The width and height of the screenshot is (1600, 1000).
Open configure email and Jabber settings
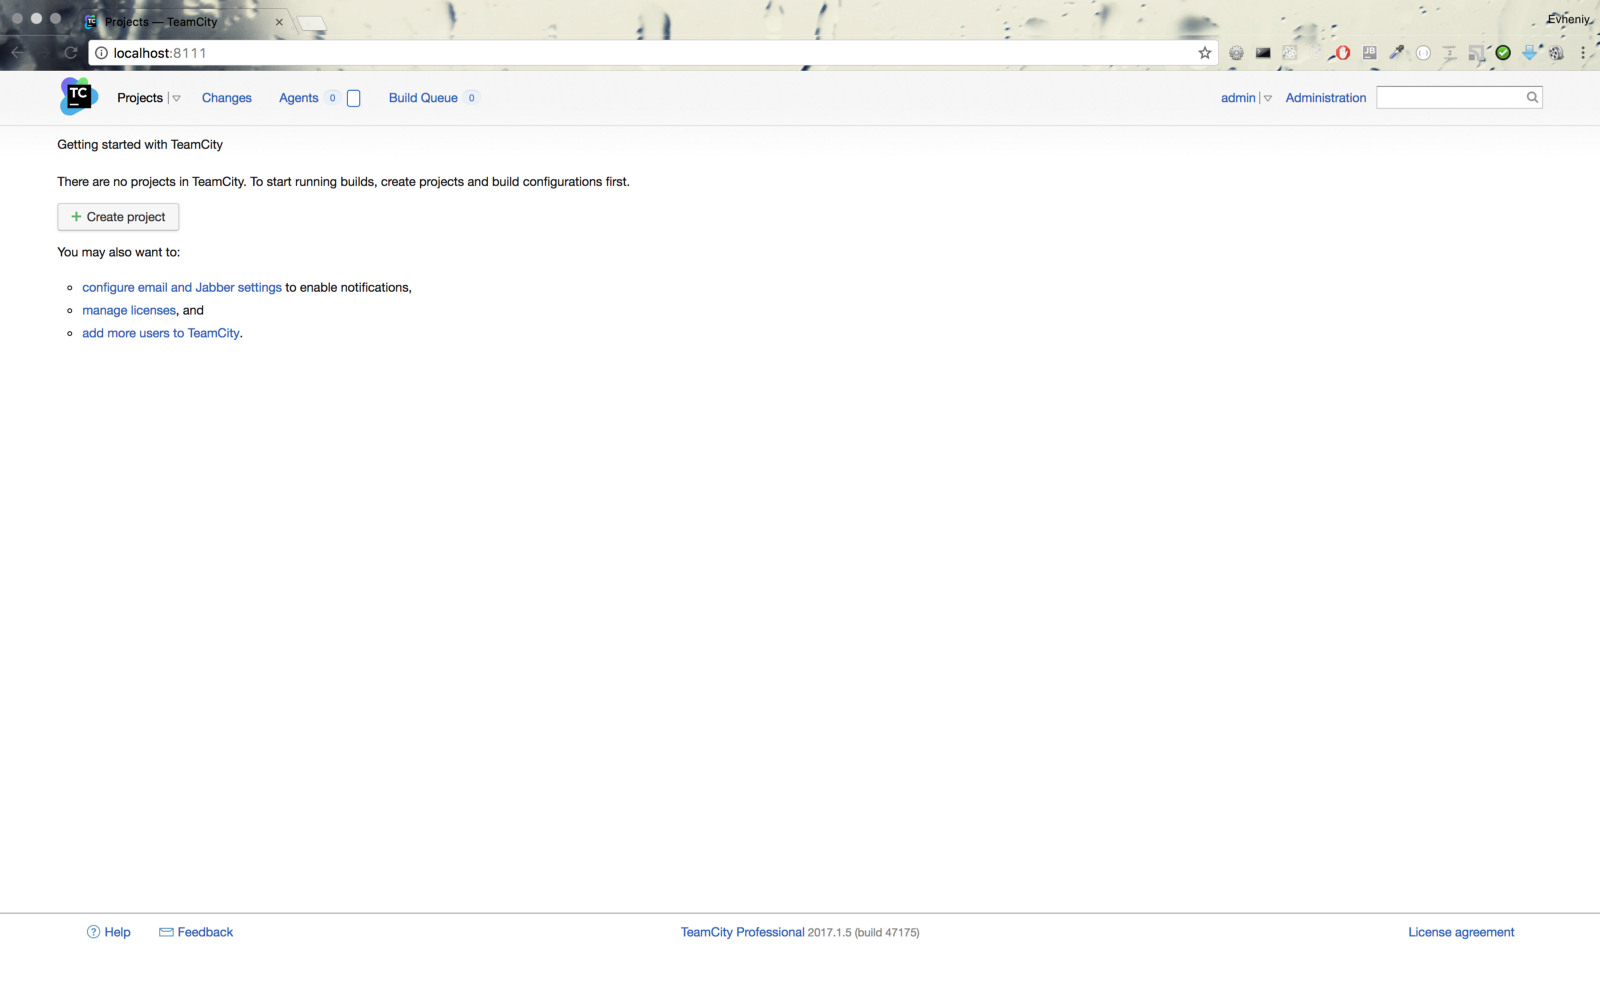(x=182, y=287)
